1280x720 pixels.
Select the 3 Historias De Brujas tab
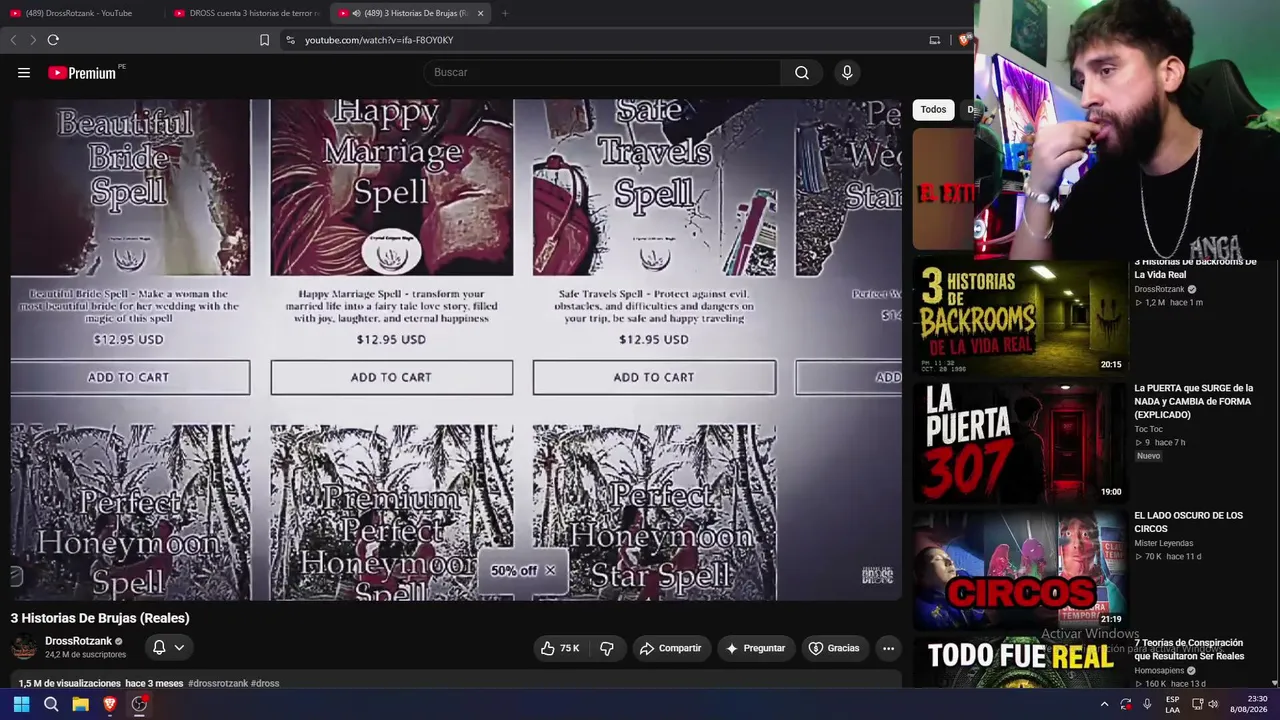410,13
